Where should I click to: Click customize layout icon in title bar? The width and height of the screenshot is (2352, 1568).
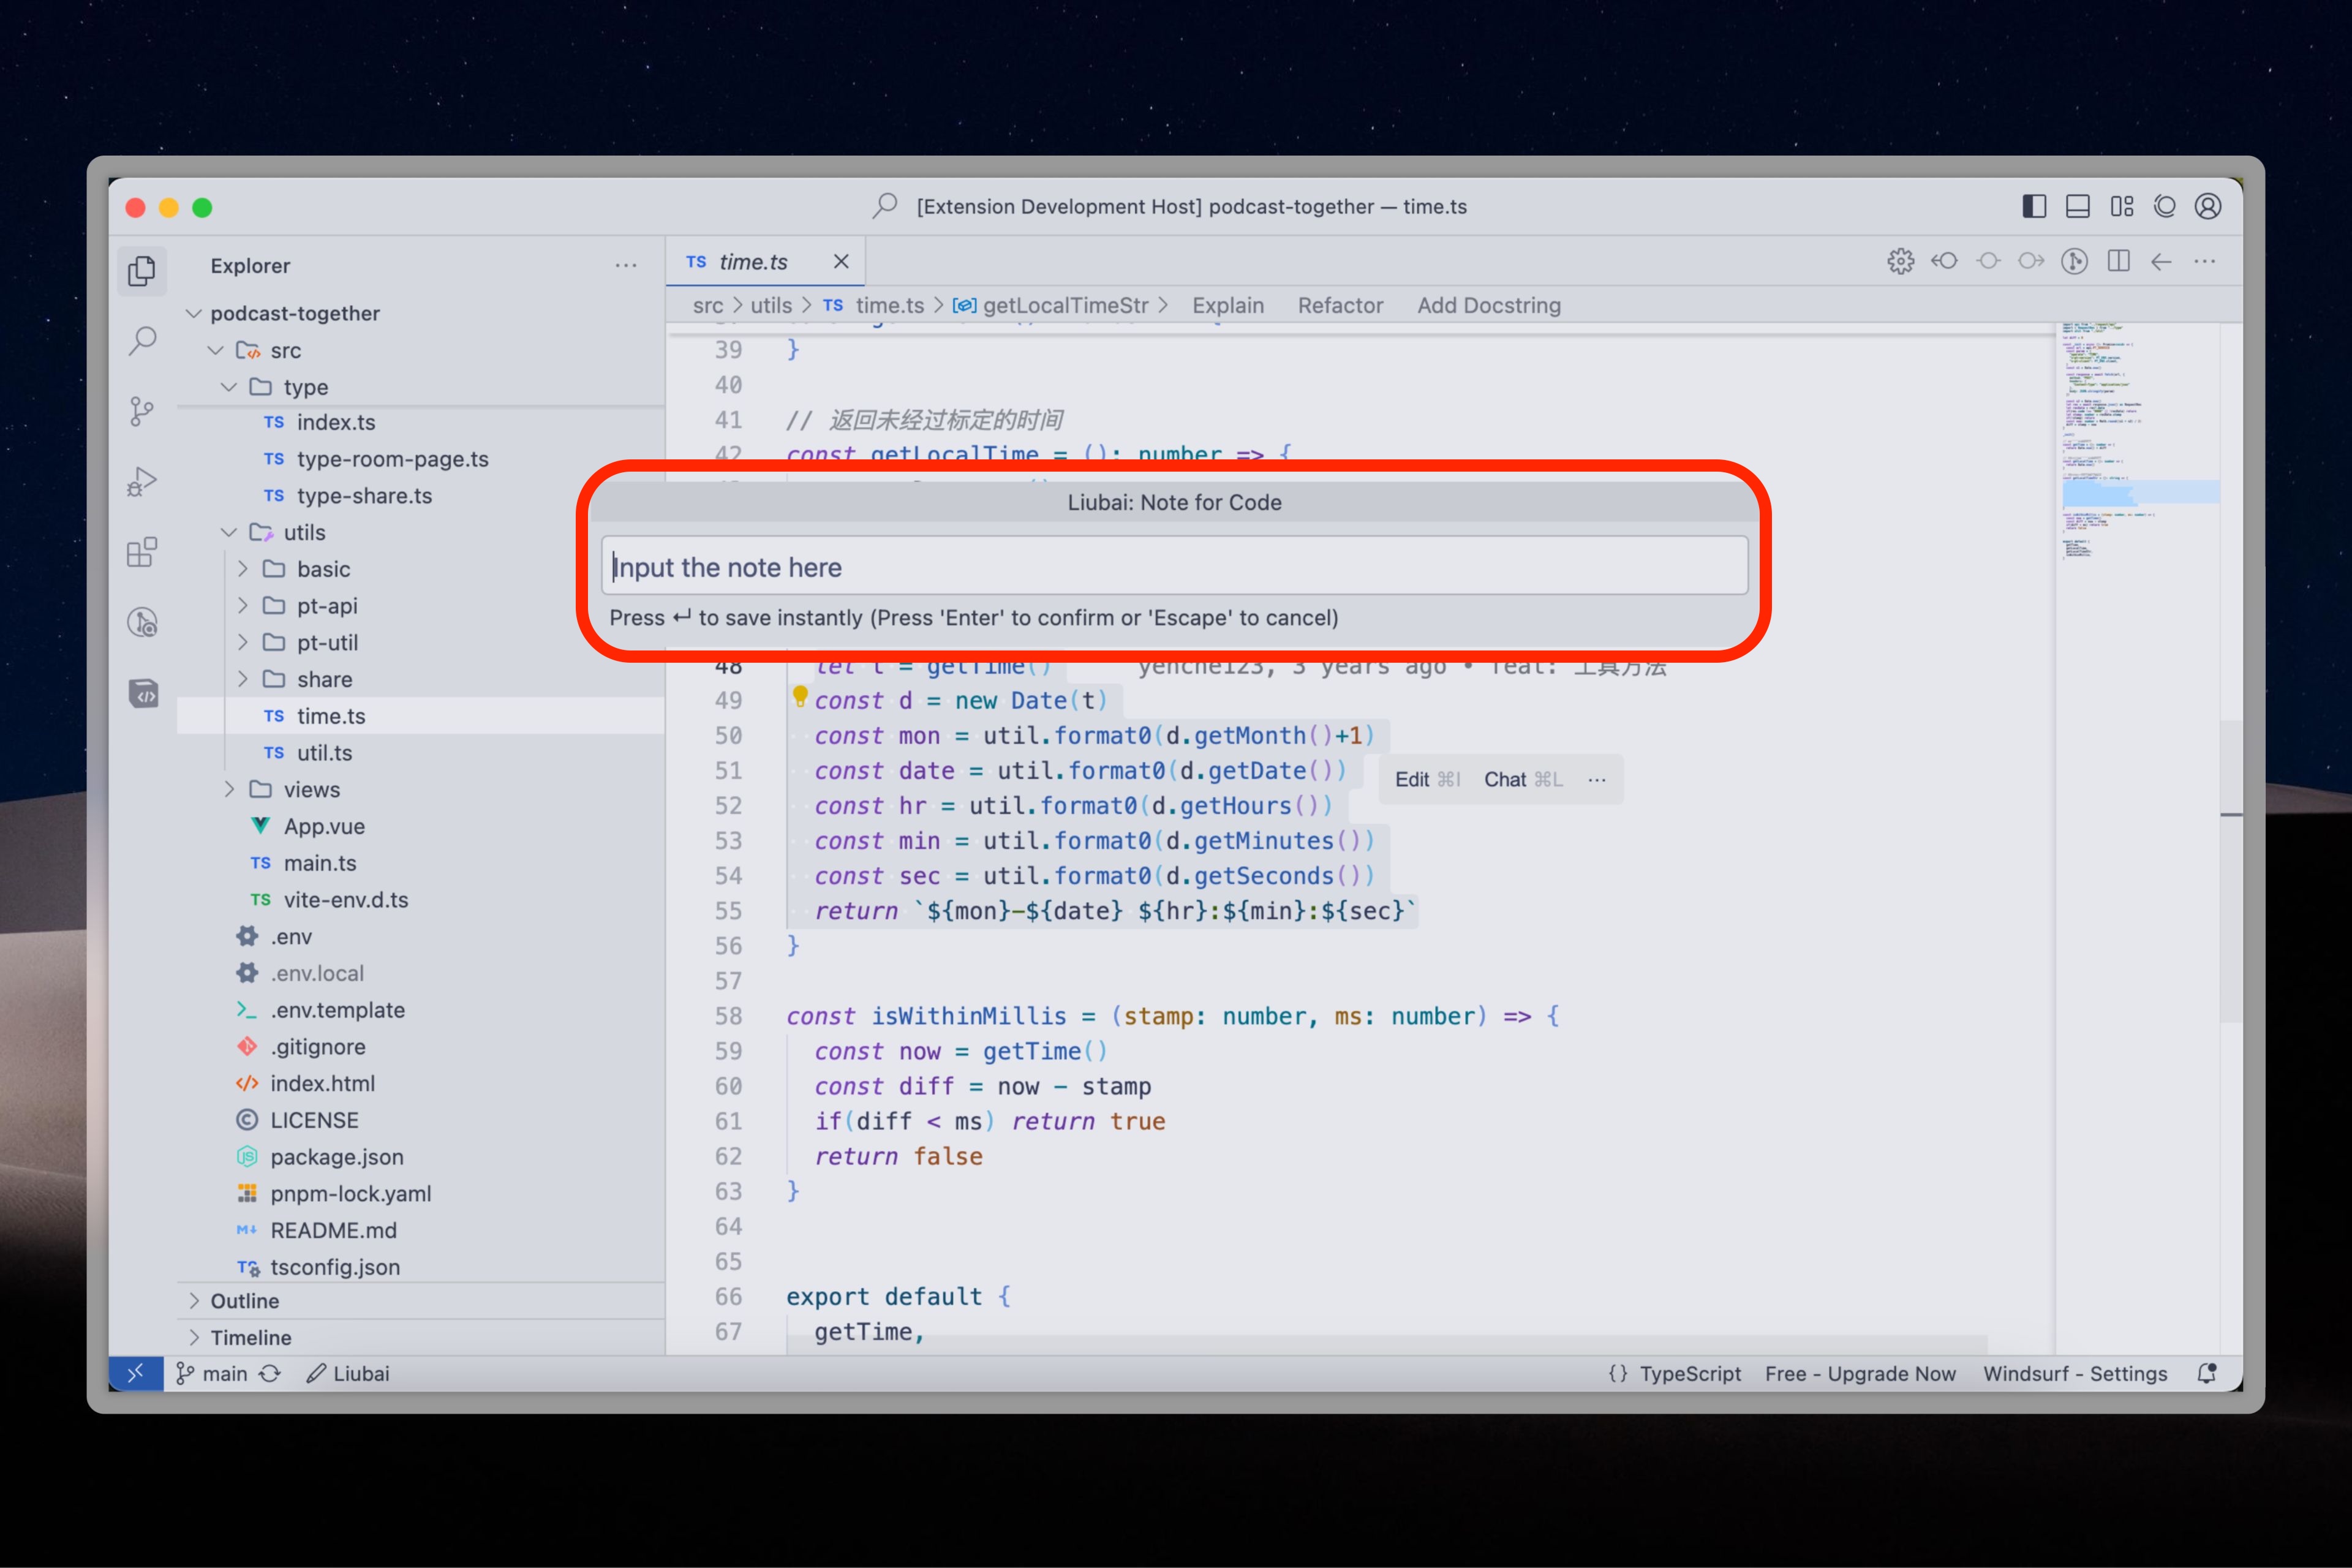tap(2121, 207)
